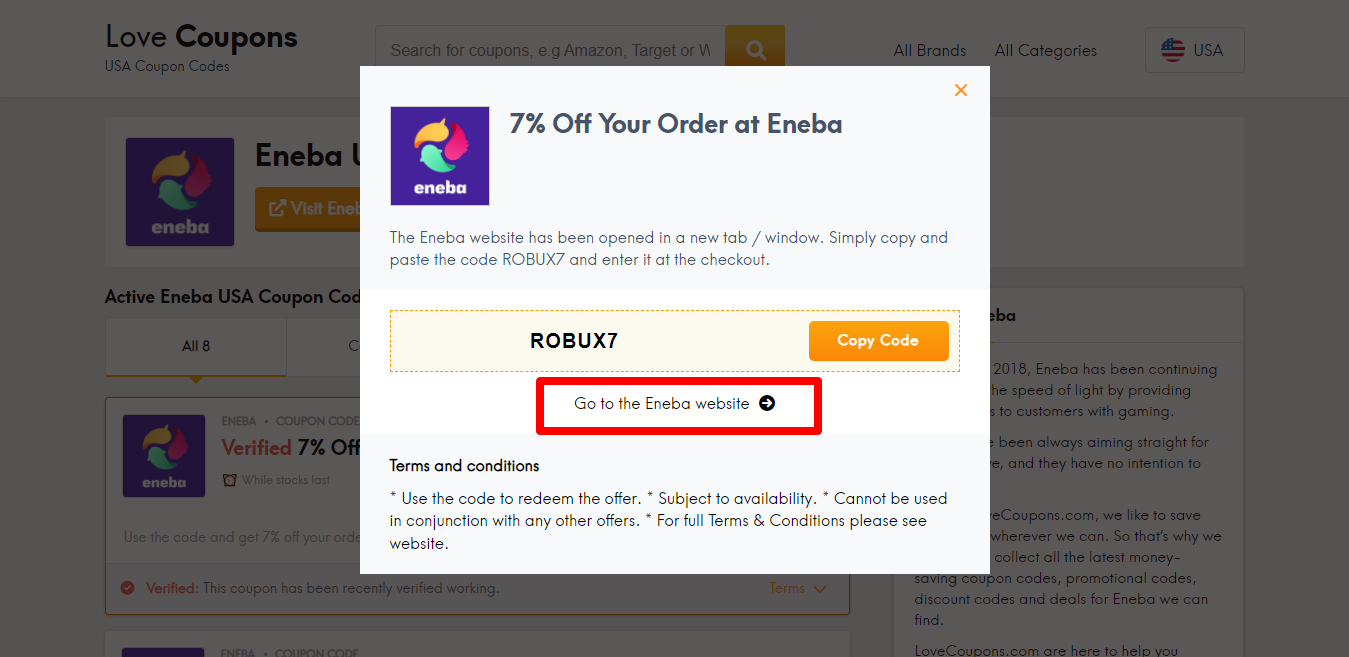
Task: Click the Eneba brand logo in the page banner
Action: coord(180,191)
